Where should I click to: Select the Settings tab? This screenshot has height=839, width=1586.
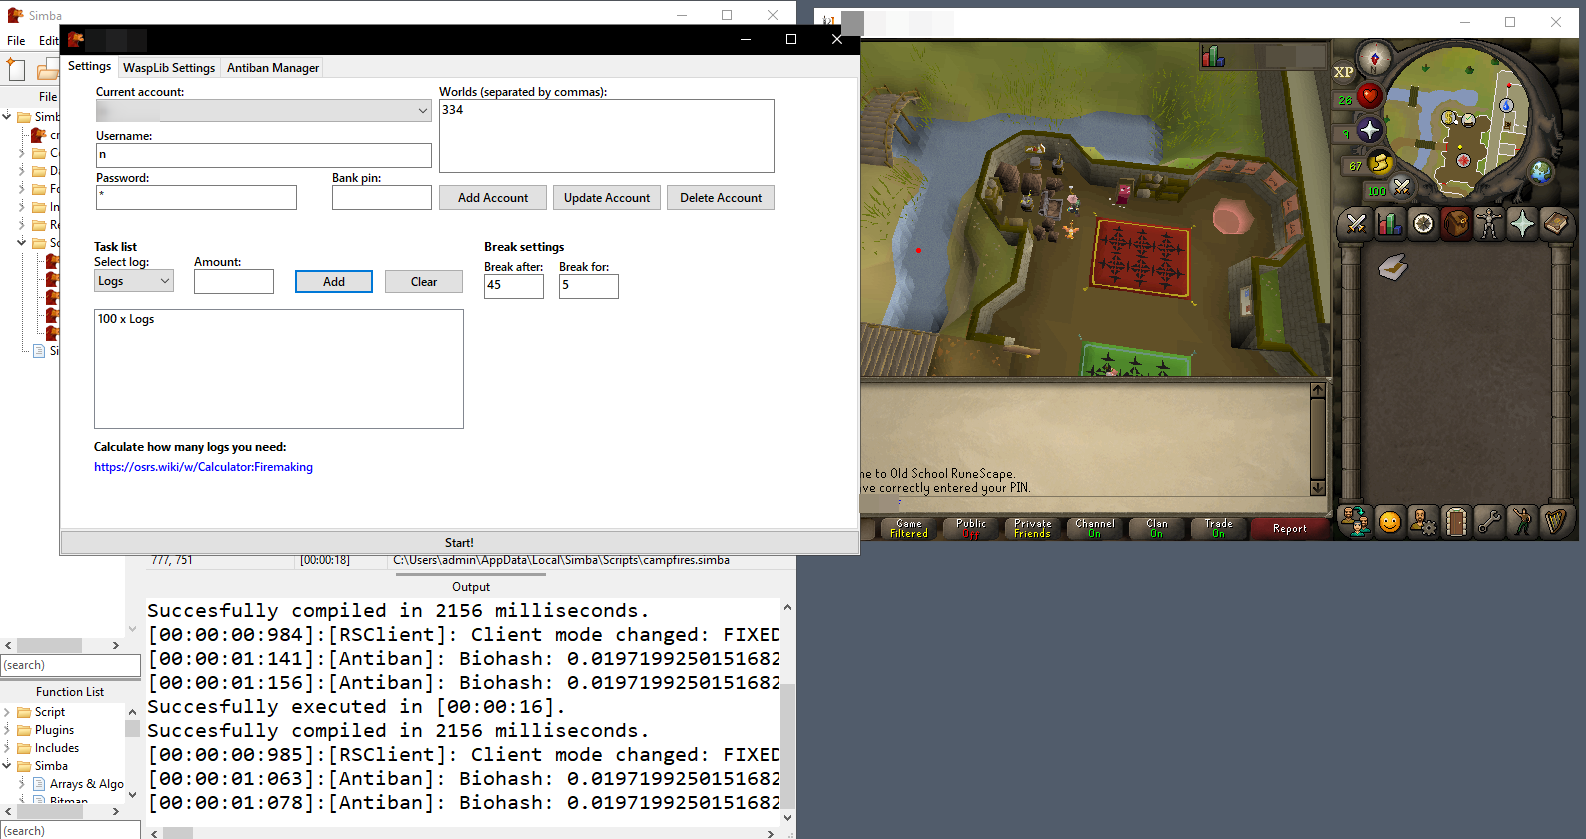click(89, 66)
